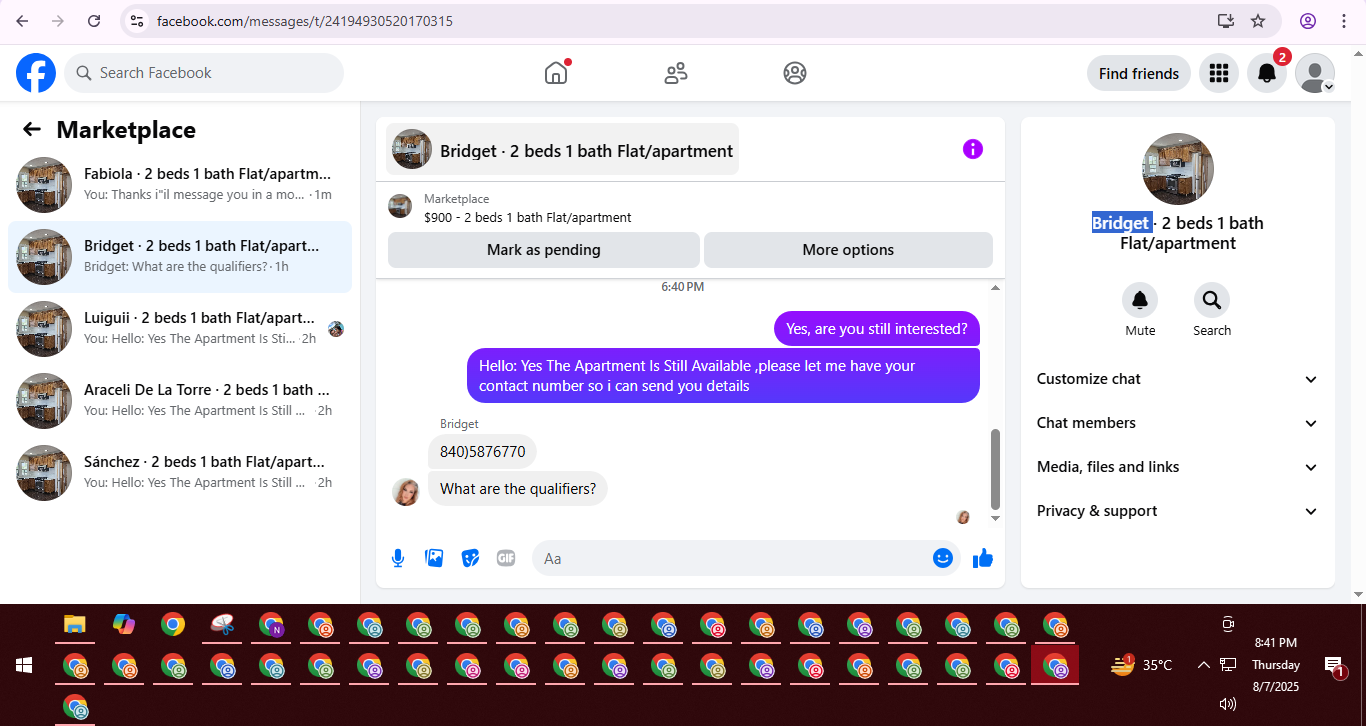Open the taskbar notification center
The height and width of the screenshot is (726, 1366).
(1334, 666)
